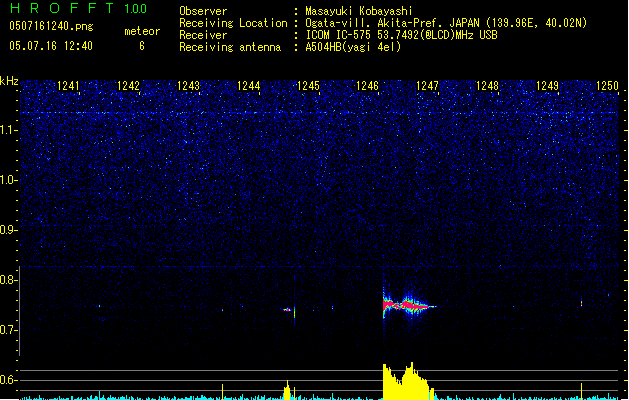Click the 0.8 kHz frequency label
Viewport: 629px width, 400px height.
point(9,280)
